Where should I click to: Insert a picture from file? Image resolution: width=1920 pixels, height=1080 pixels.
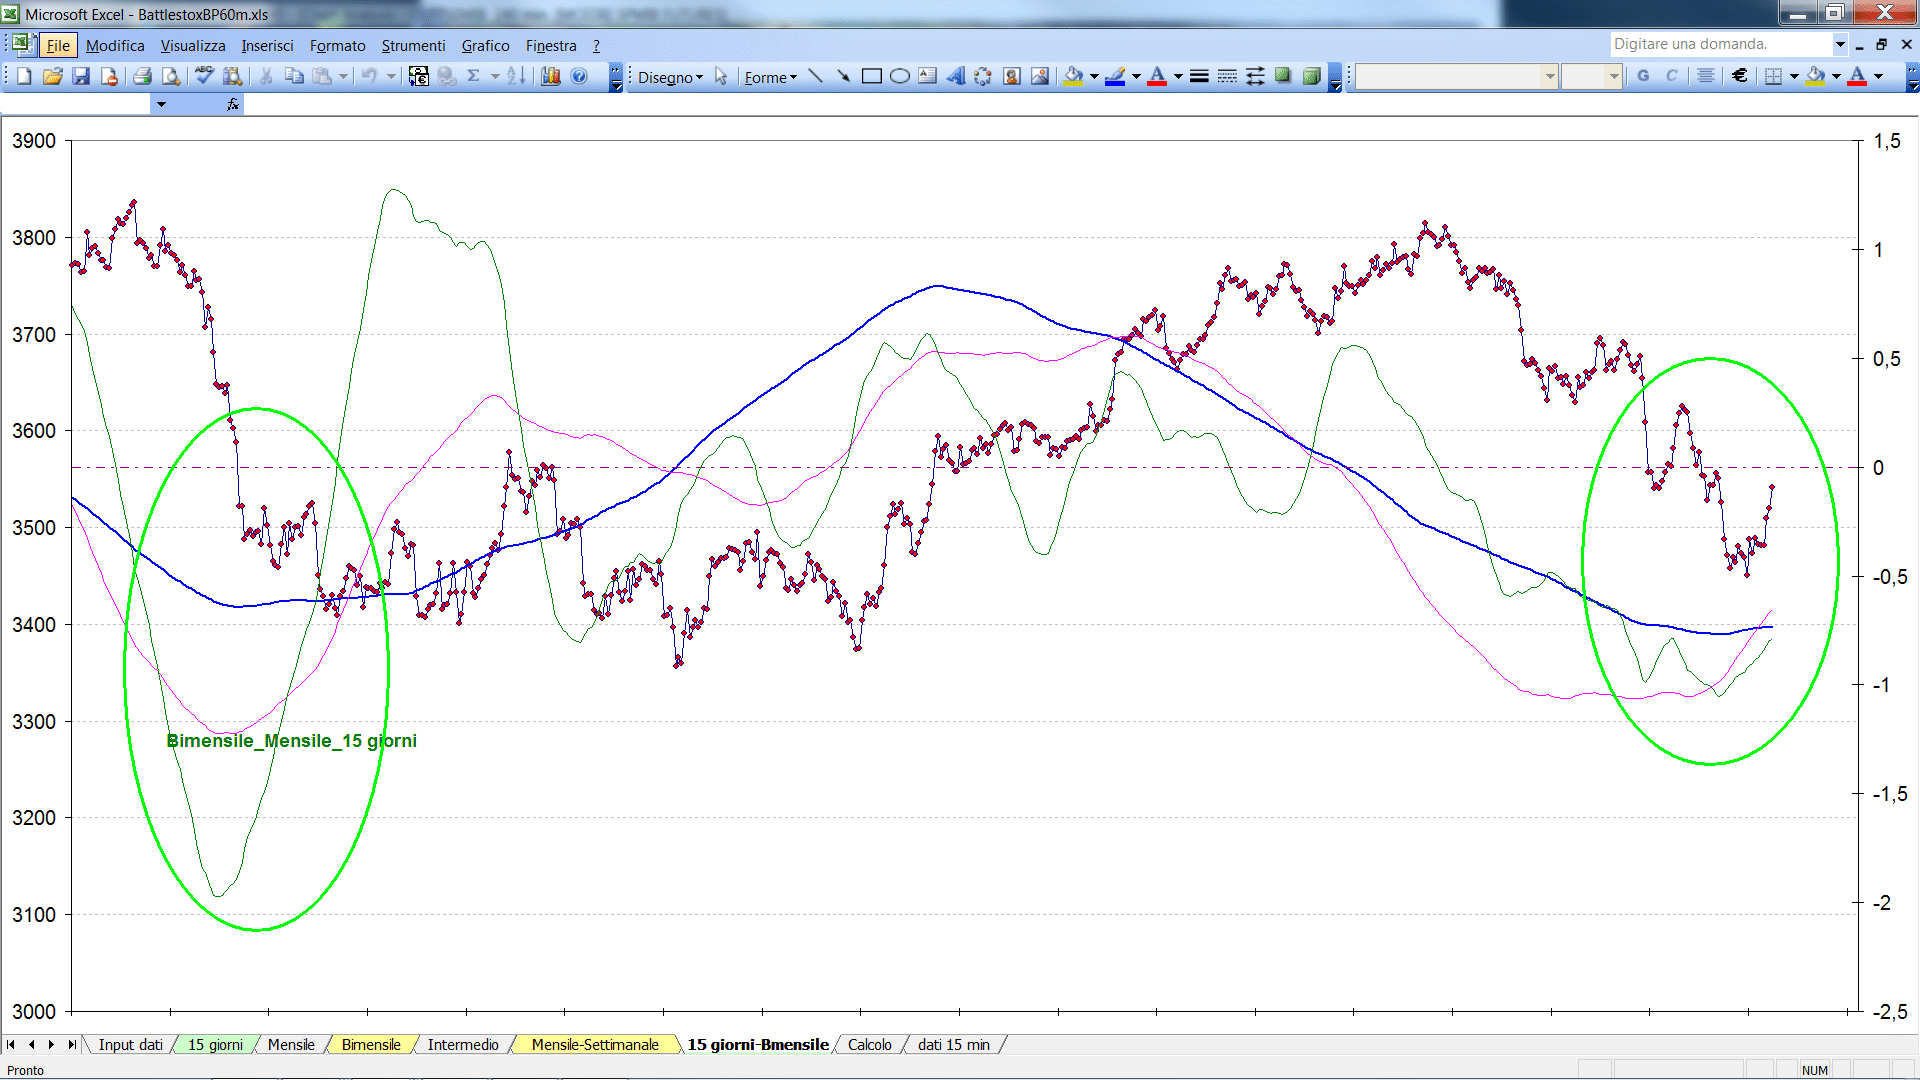(x=1040, y=76)
